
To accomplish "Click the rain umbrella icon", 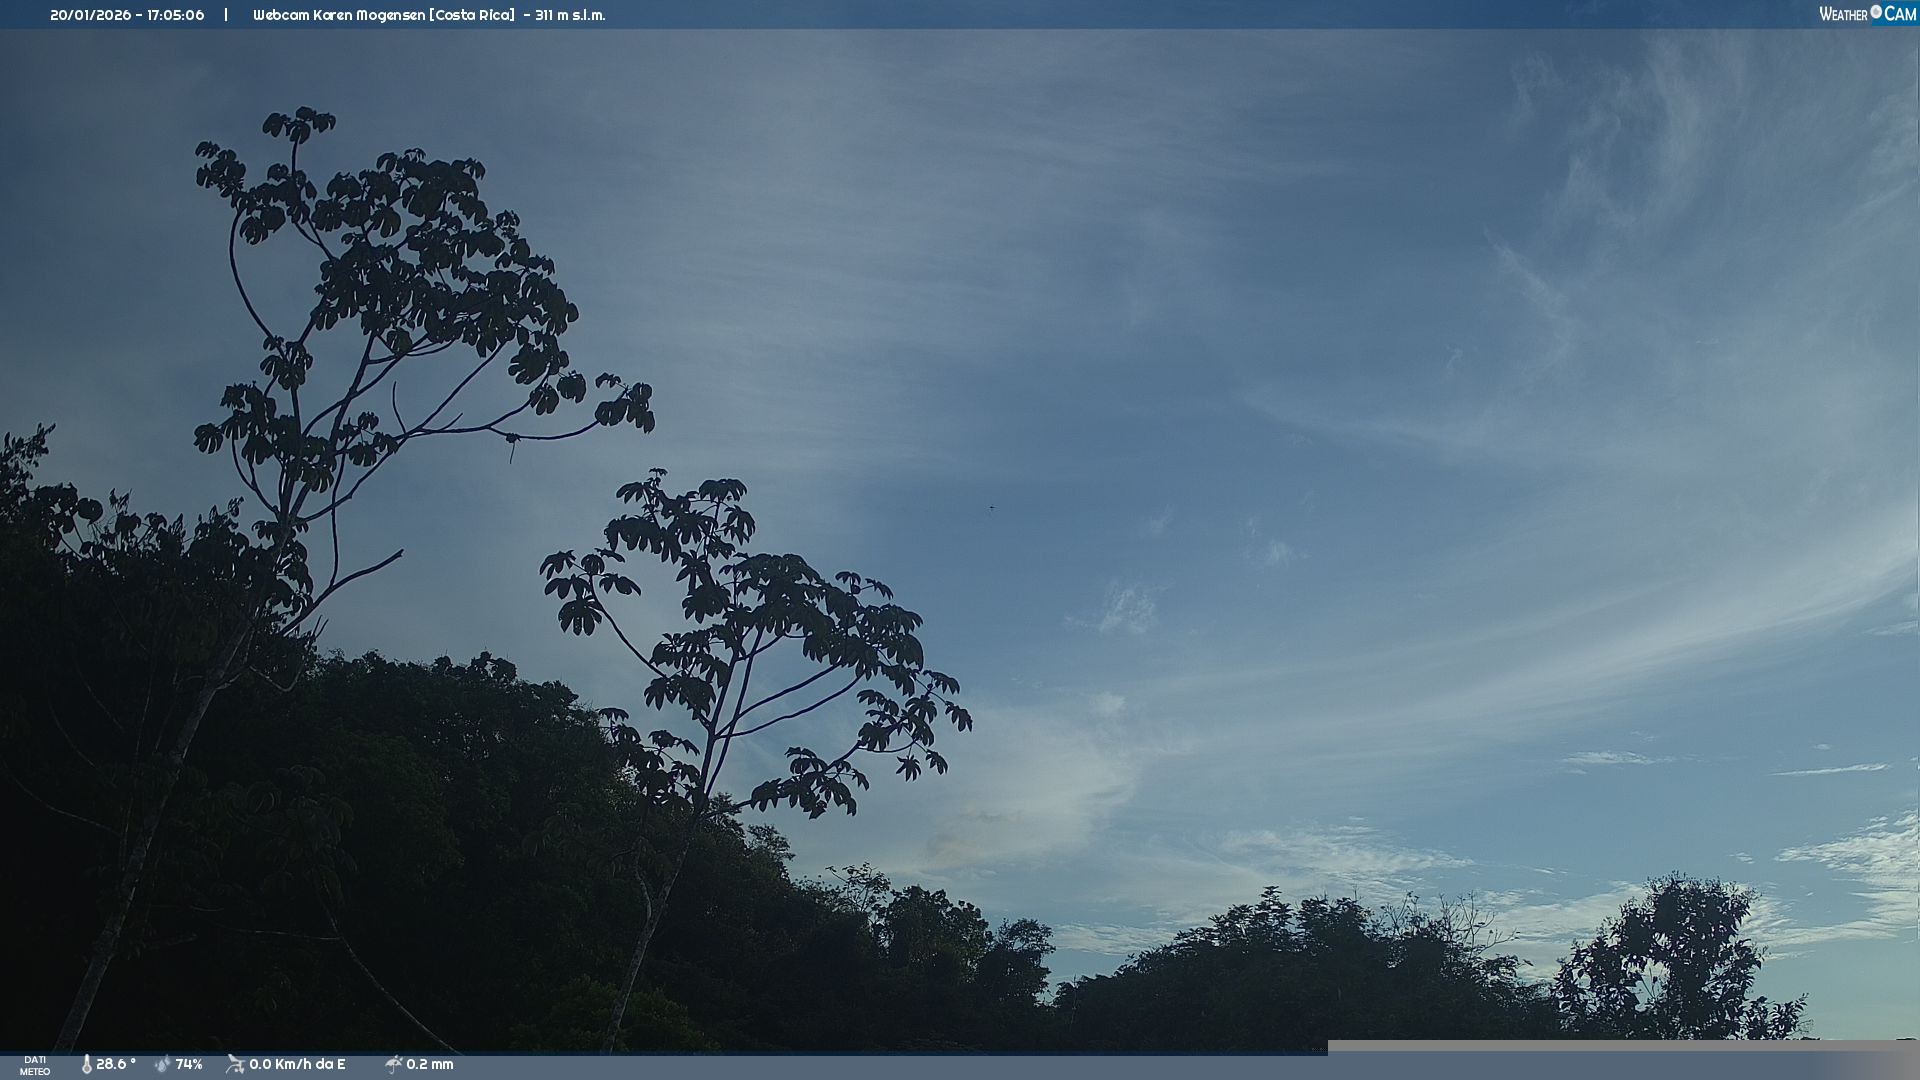I will click(393, 1065).
